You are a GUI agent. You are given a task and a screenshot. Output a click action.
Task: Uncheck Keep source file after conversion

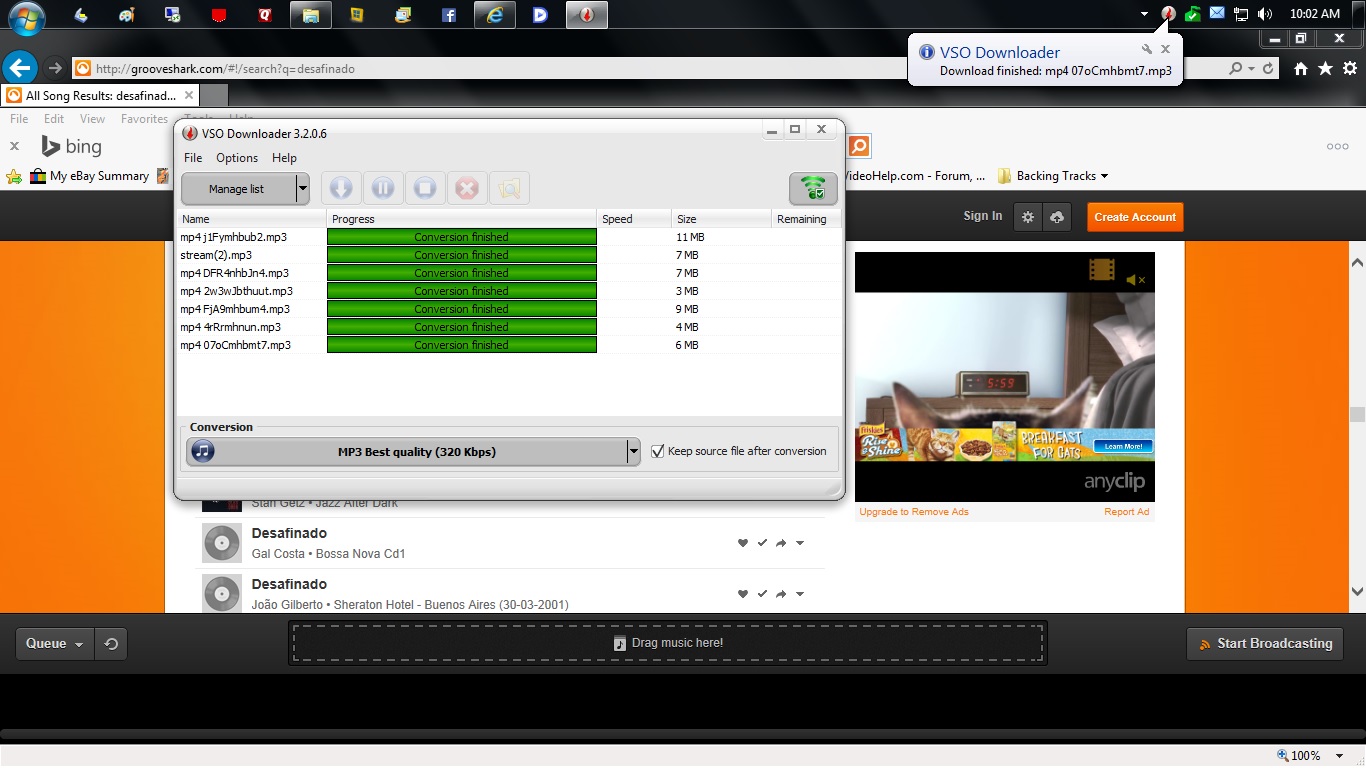(x=657, y=451)
